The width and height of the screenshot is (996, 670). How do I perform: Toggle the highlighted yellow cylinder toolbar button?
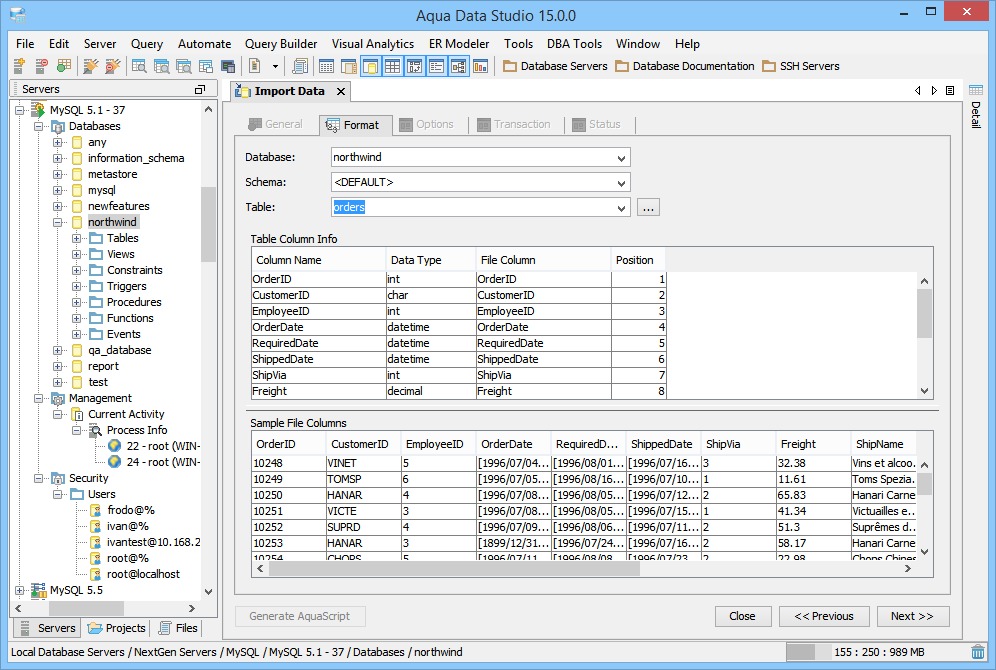[370, 66]
